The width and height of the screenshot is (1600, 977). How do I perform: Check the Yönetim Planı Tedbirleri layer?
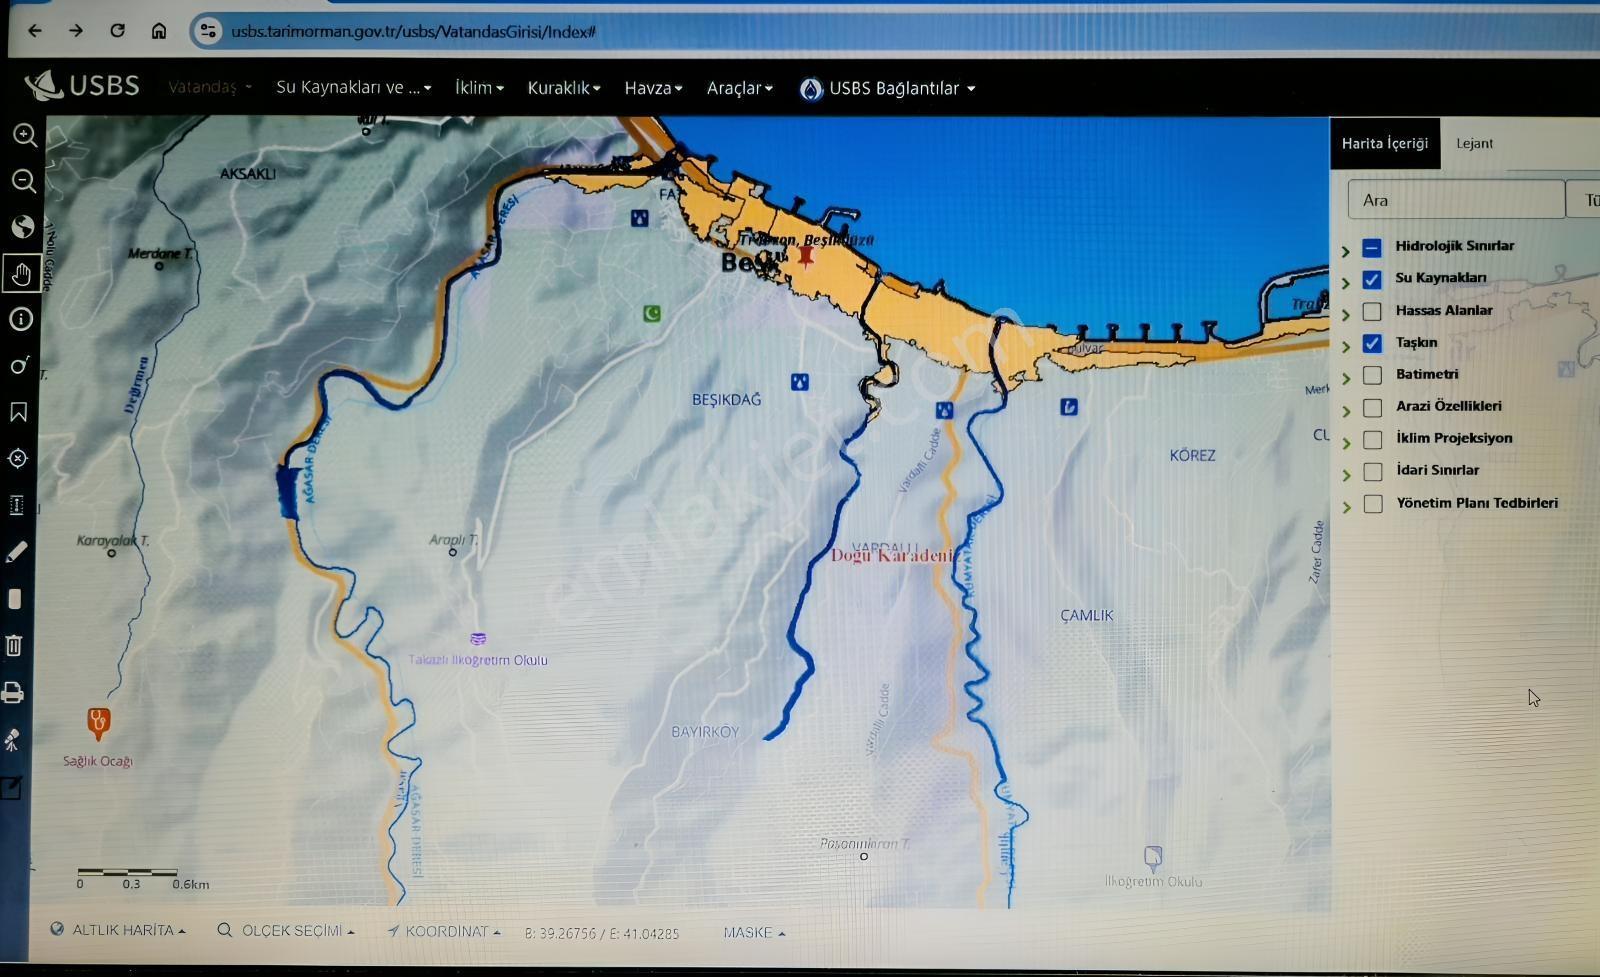pyautogui.click(x=1373, y=503)
